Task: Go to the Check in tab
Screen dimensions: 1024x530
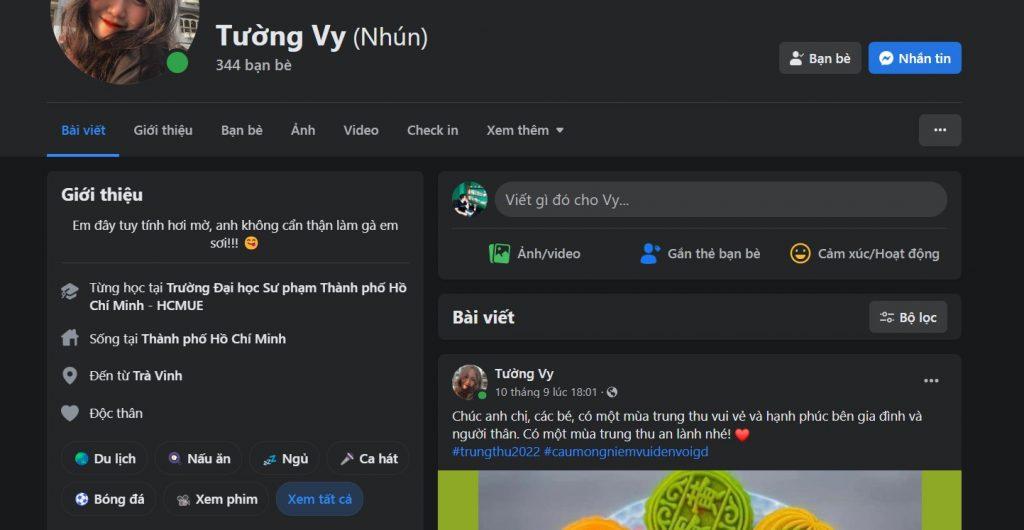Action: pyautogui.click(x=432, y=130)
